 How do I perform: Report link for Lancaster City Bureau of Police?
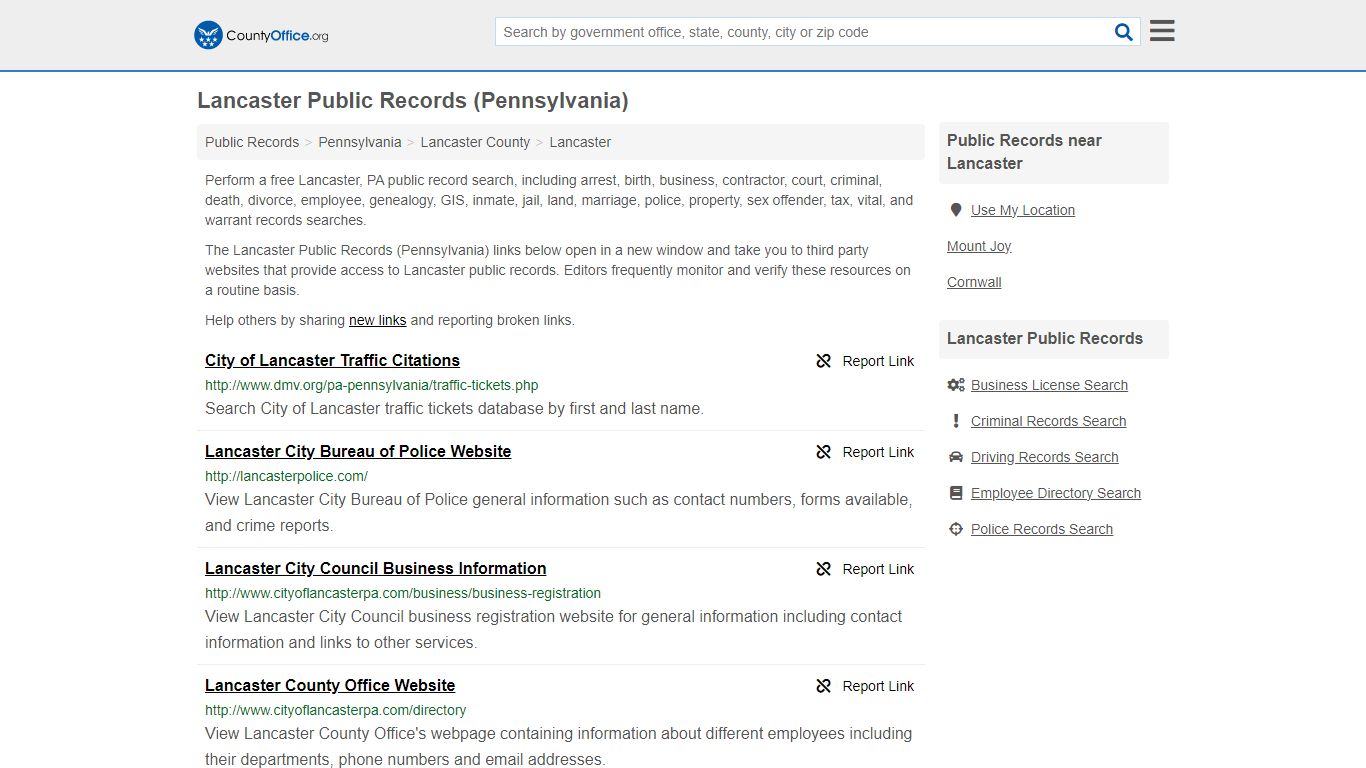pyautogui.click(x=878, y=452)
